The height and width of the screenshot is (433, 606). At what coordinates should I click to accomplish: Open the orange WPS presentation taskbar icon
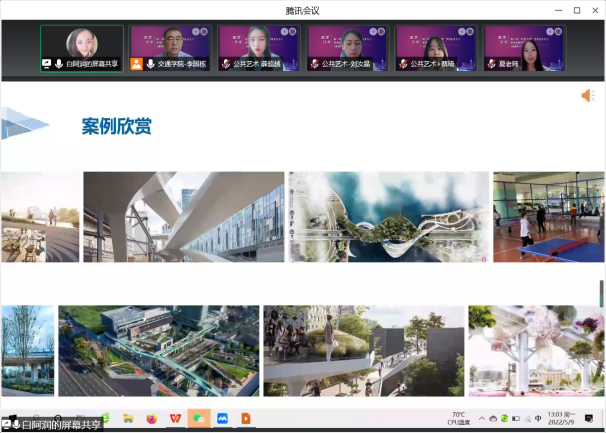[x=245, y=418]
